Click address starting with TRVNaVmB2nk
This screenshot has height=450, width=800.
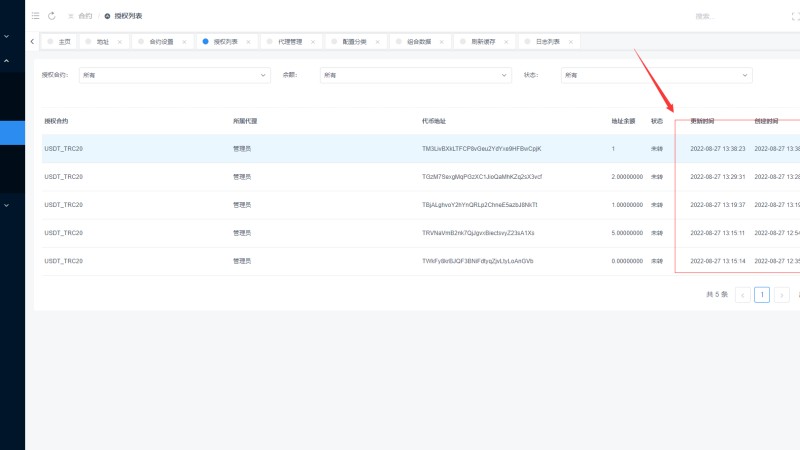(478, 233)
